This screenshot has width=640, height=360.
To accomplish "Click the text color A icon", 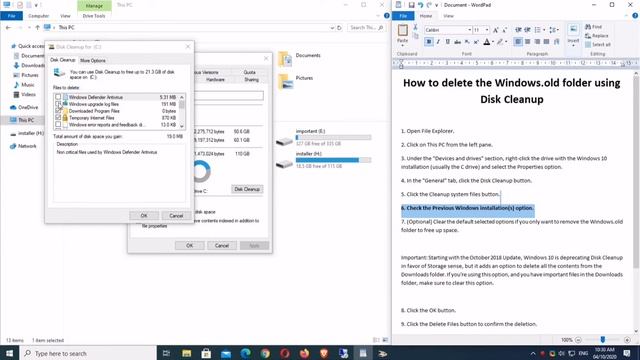I will click(487, 42).
